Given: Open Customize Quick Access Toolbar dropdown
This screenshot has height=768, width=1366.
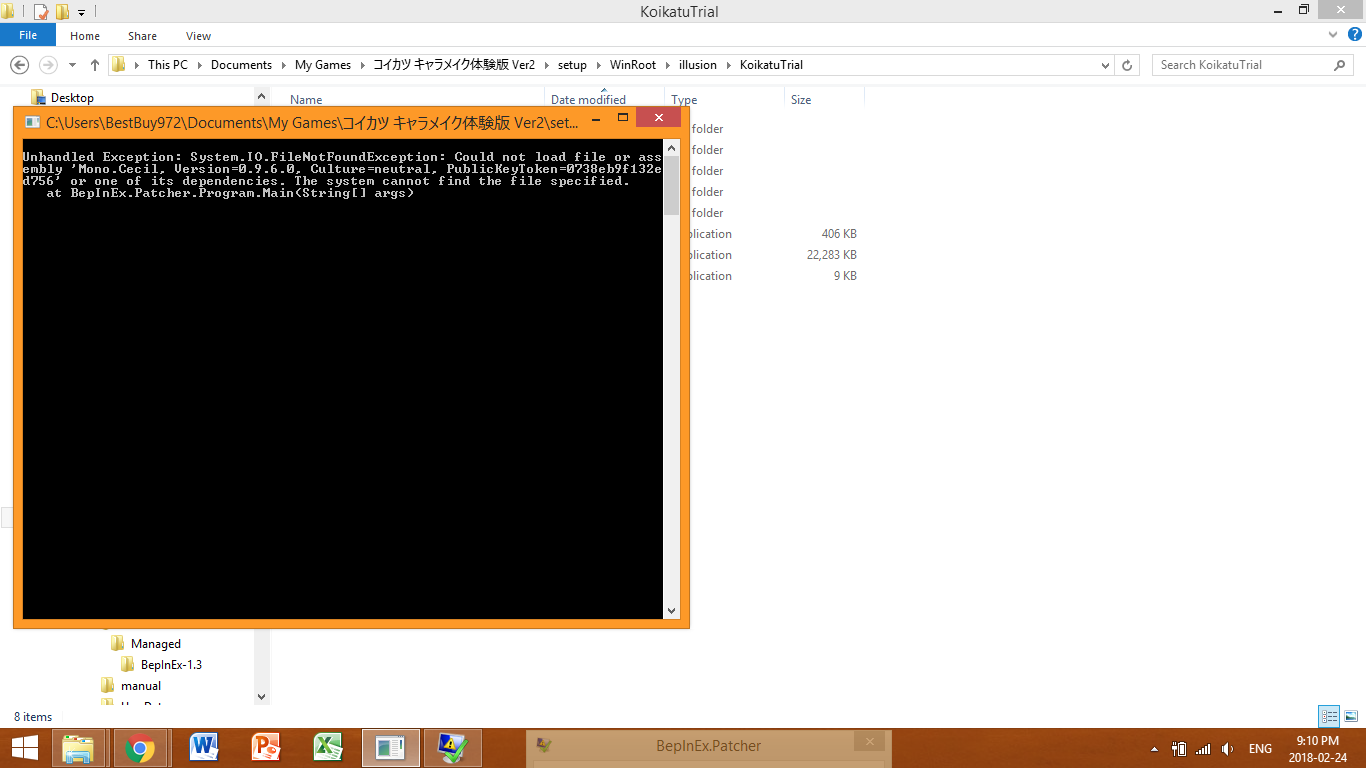Looking at the screenshot, I should (x=81, y=13).
